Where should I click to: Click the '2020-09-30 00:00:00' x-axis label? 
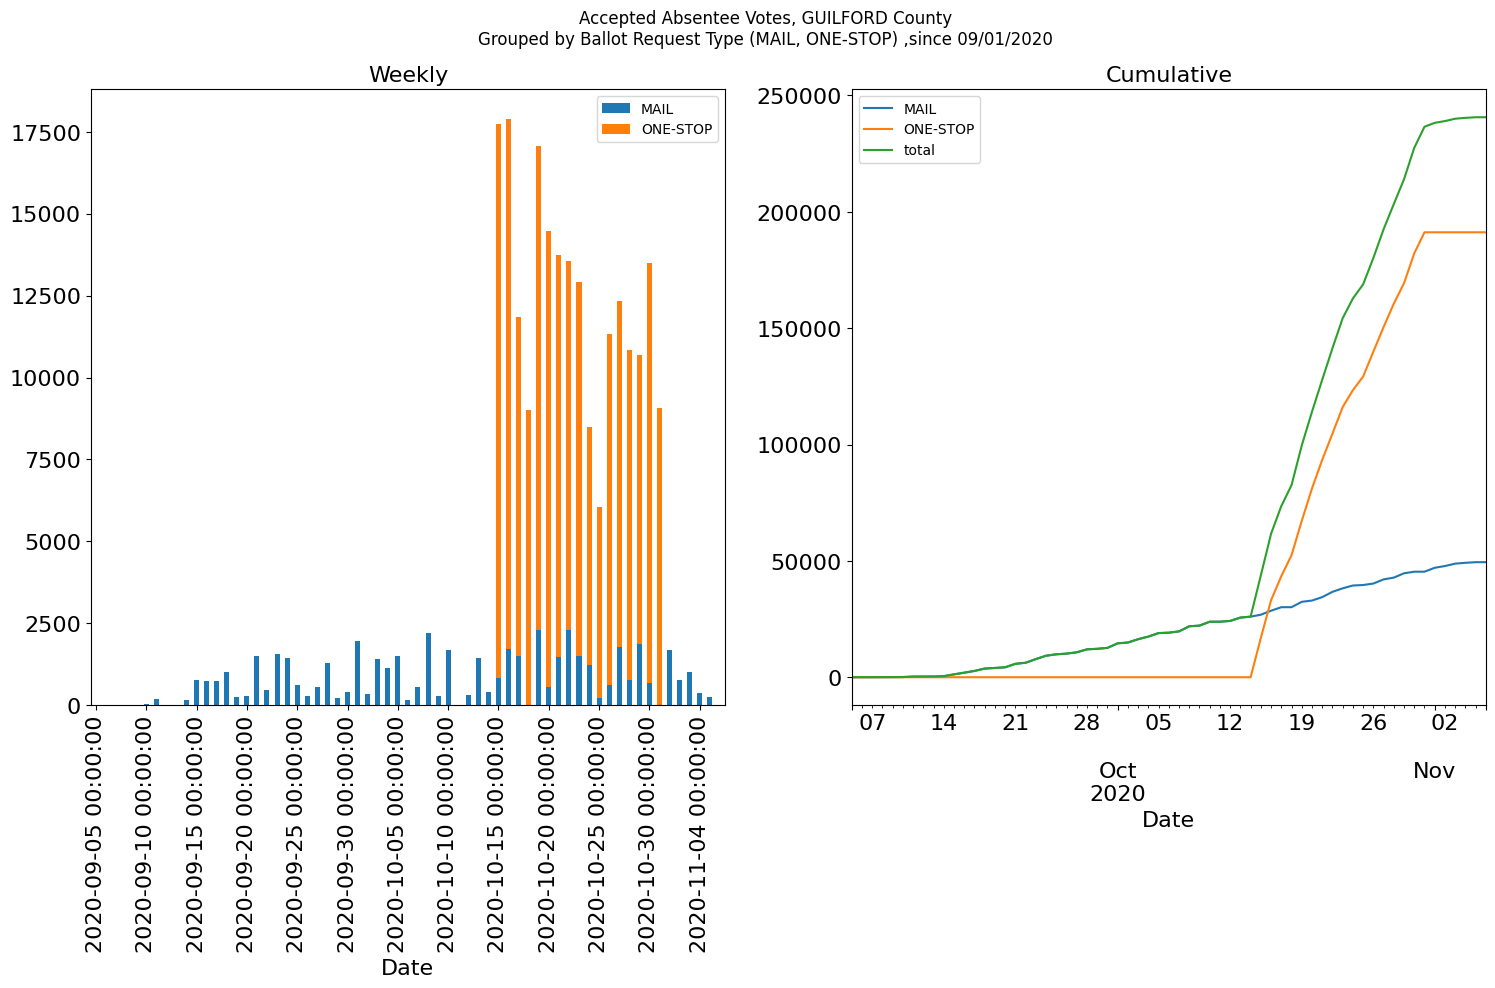coord(347,832)
